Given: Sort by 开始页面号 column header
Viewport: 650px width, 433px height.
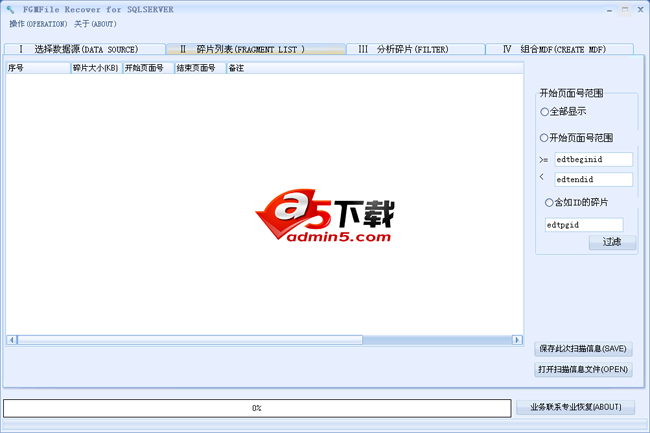Looking at the screenshot, I should click(x=148, y=68).
